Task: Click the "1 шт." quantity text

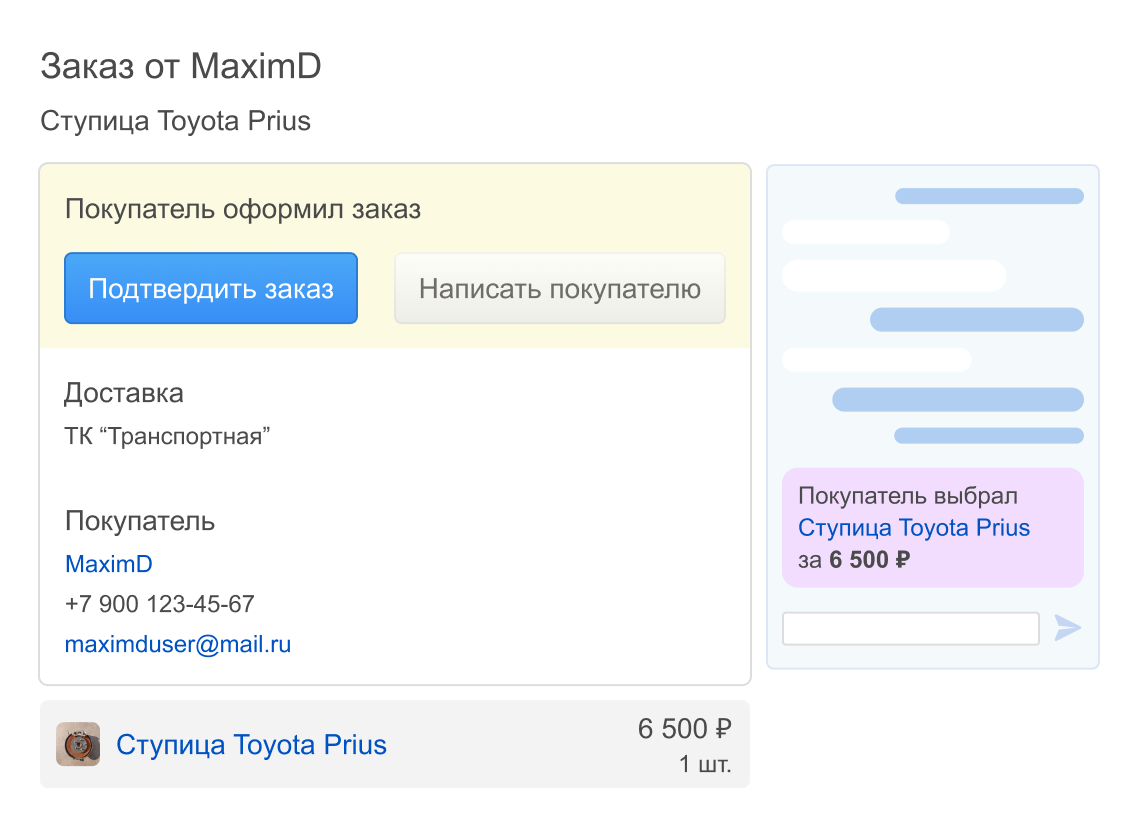Action: click(x=705, y=764)
